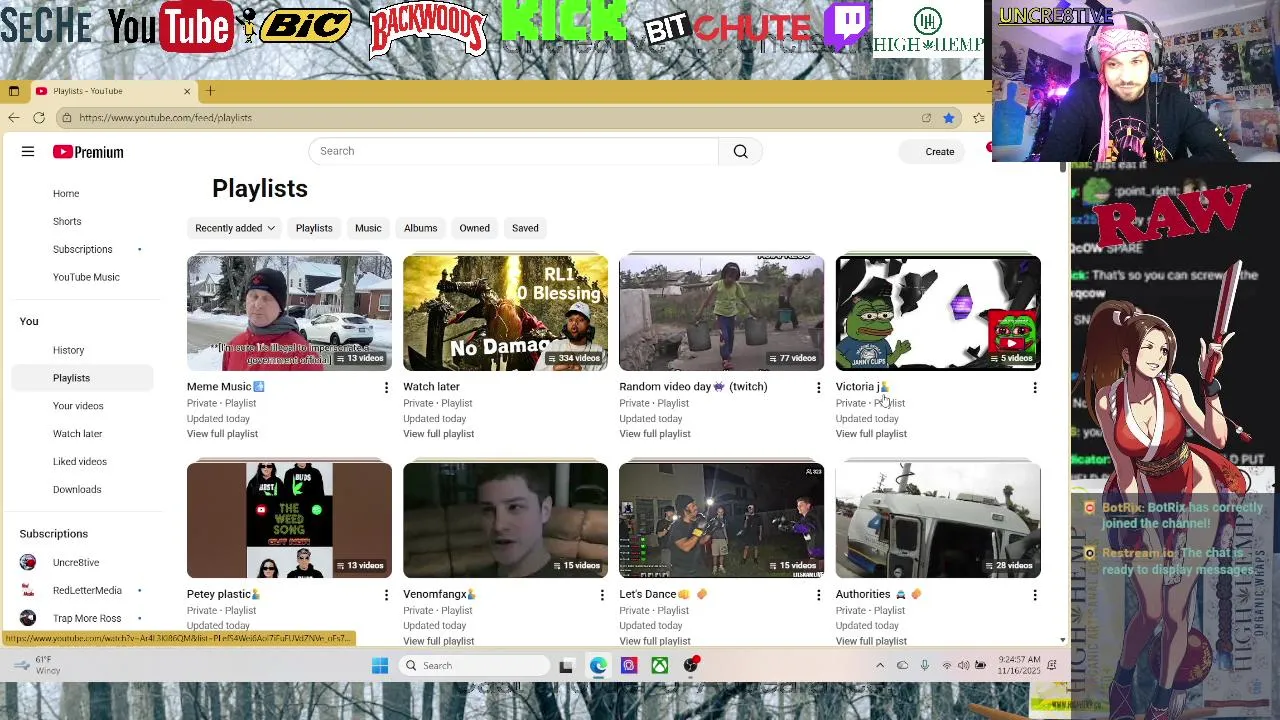Viewport: 1280px width, 720px height.
Task: Open more options for Petey plastic playlist
Action: click(386, 595)
